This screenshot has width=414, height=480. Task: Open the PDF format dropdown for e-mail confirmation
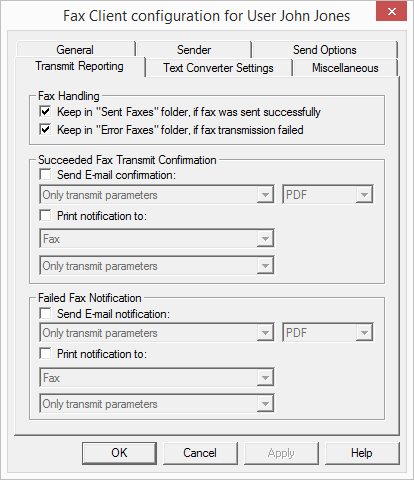[328, 194]
